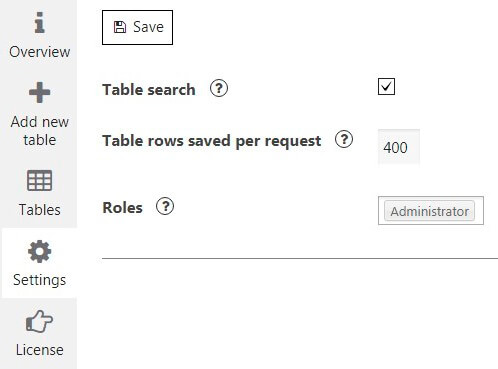Open the Overview info icon

click(x=39, y=22)
